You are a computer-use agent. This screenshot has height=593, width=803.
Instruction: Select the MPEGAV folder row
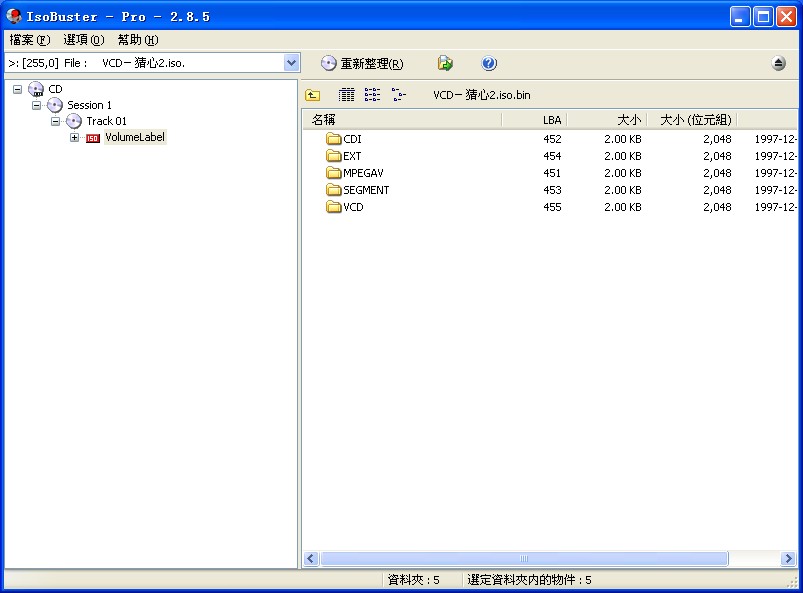pyautogui.click(x=550, y=173)
